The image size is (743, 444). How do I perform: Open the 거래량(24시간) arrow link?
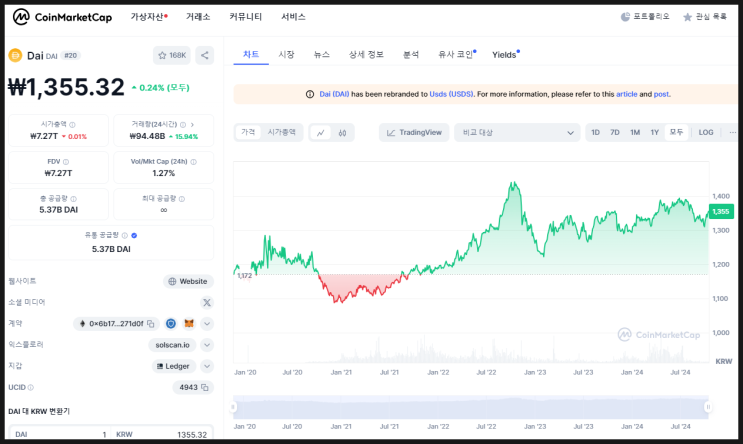(x=192, y=125)
